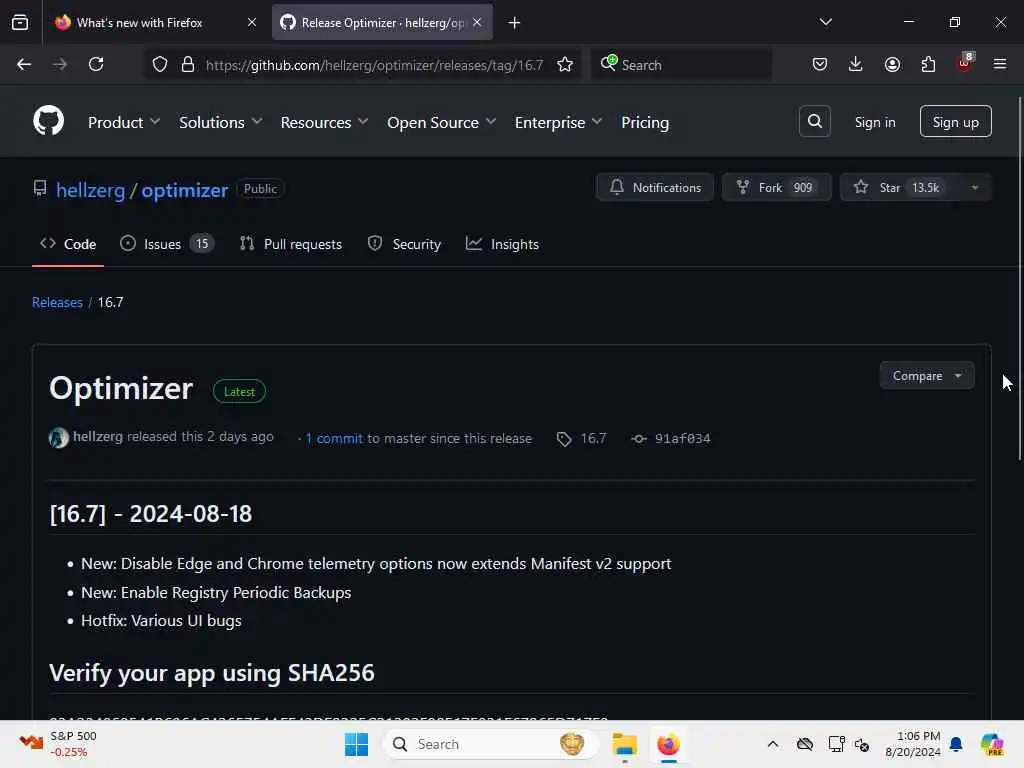Screen dimensions: 1024x768
Task: Click the Verify your app using SHA256 heading
Action: pos(212,673)
